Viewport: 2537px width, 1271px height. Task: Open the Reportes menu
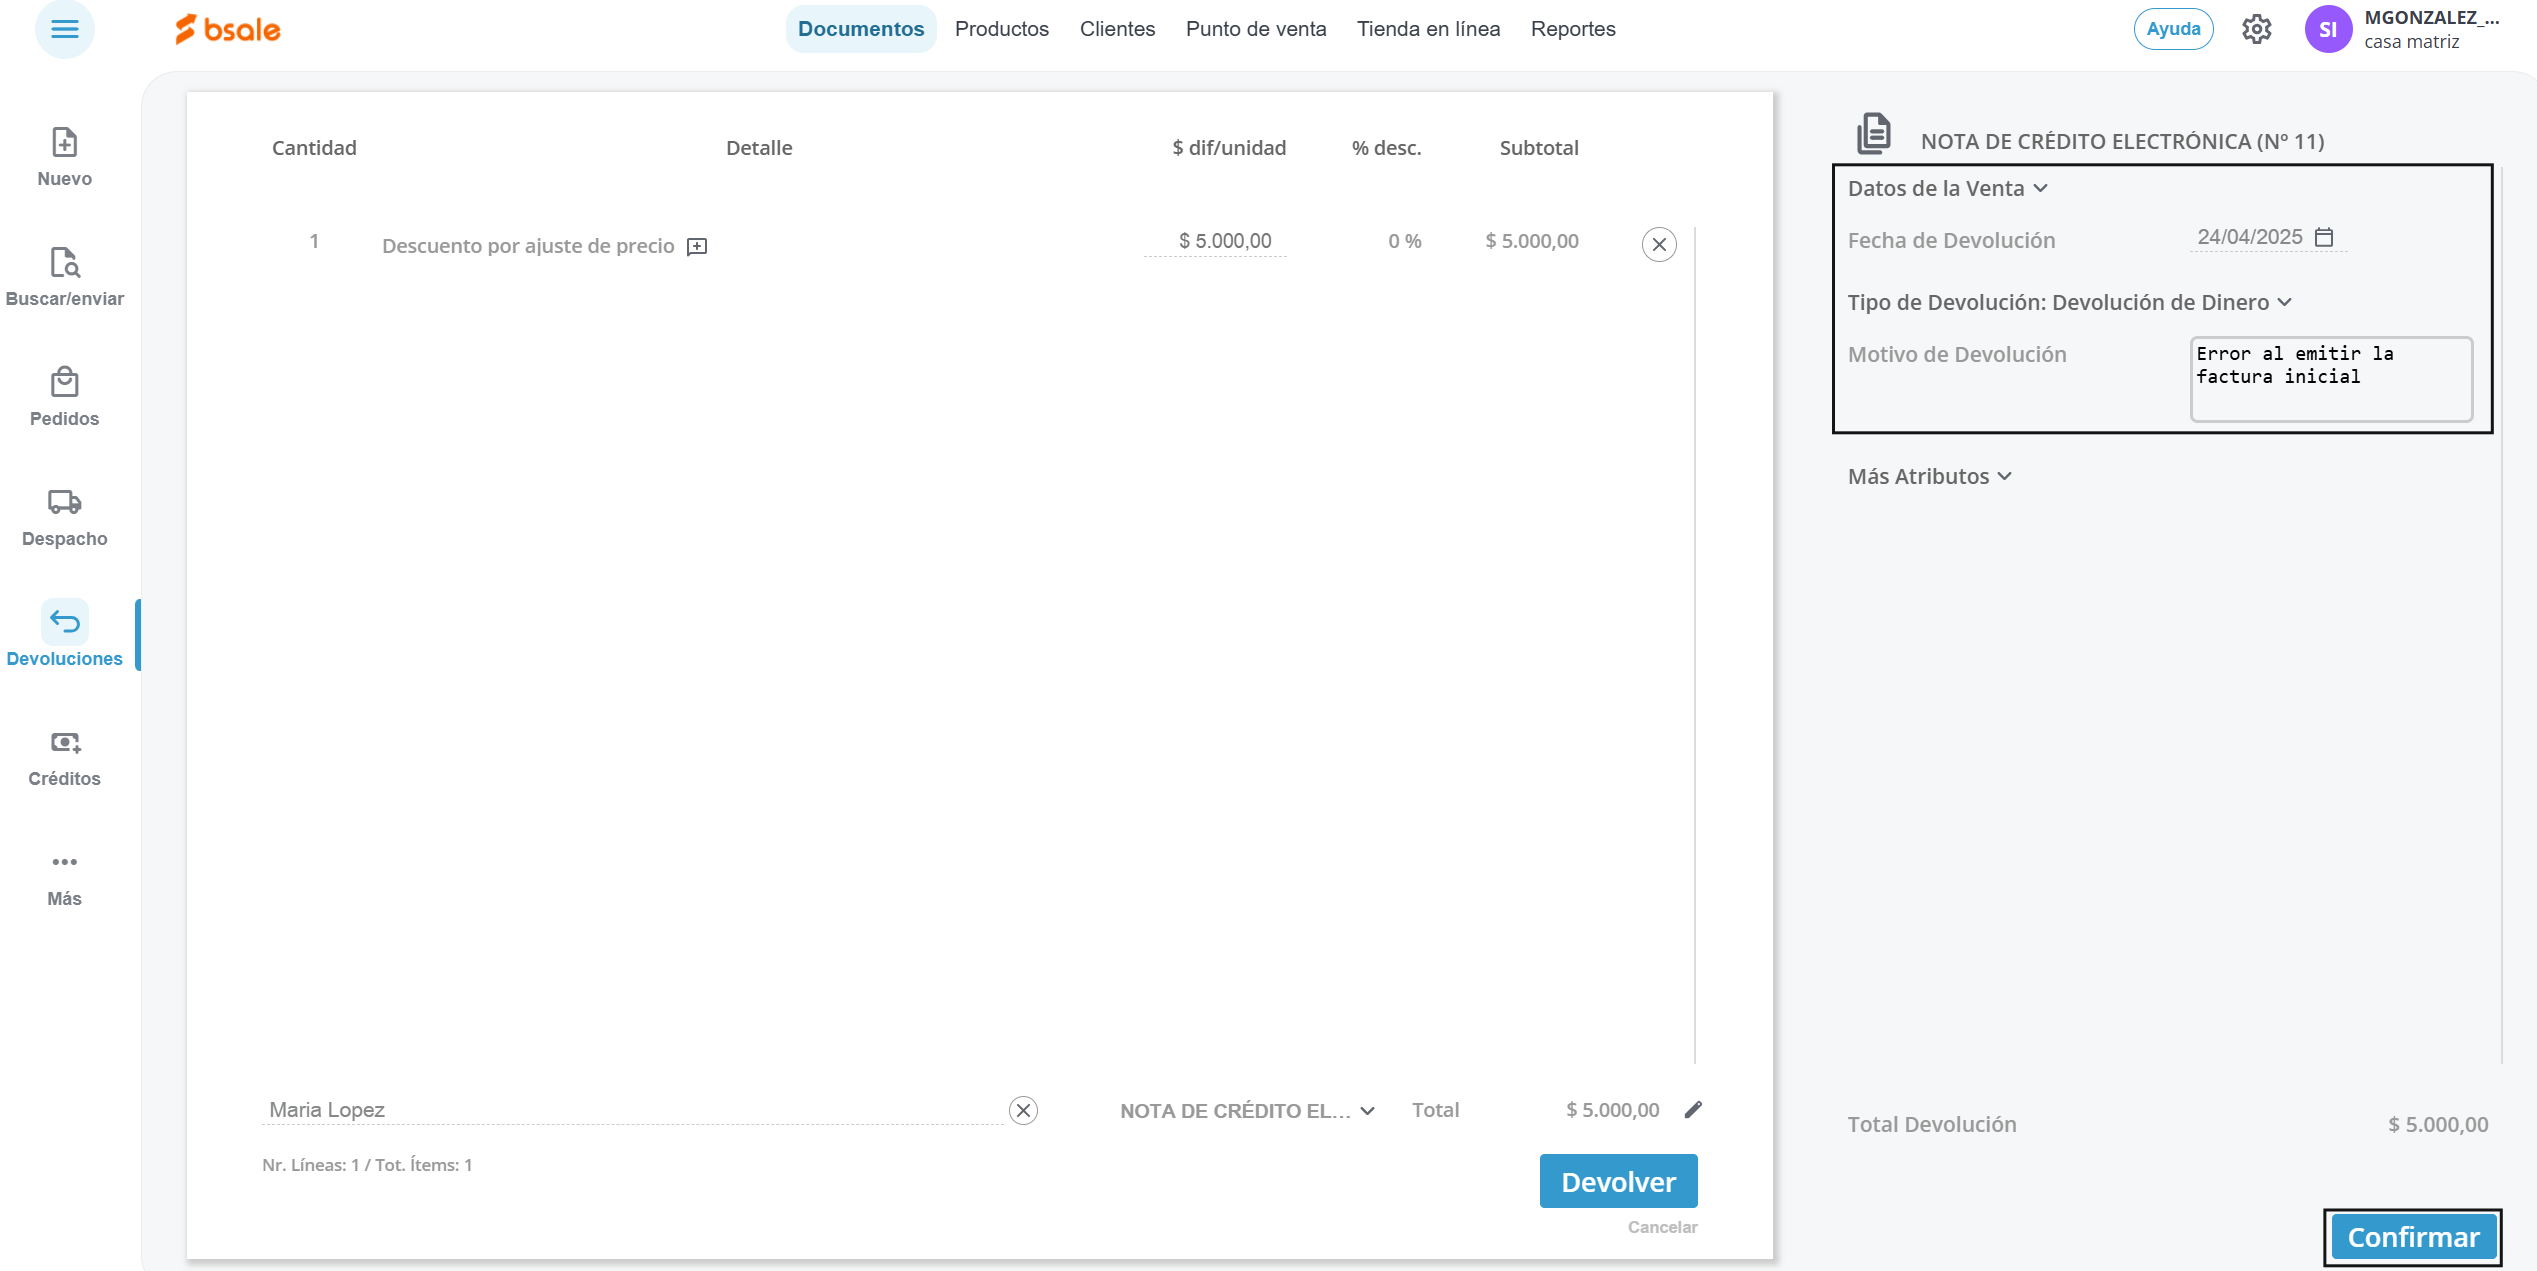(x=1572, y=29)
